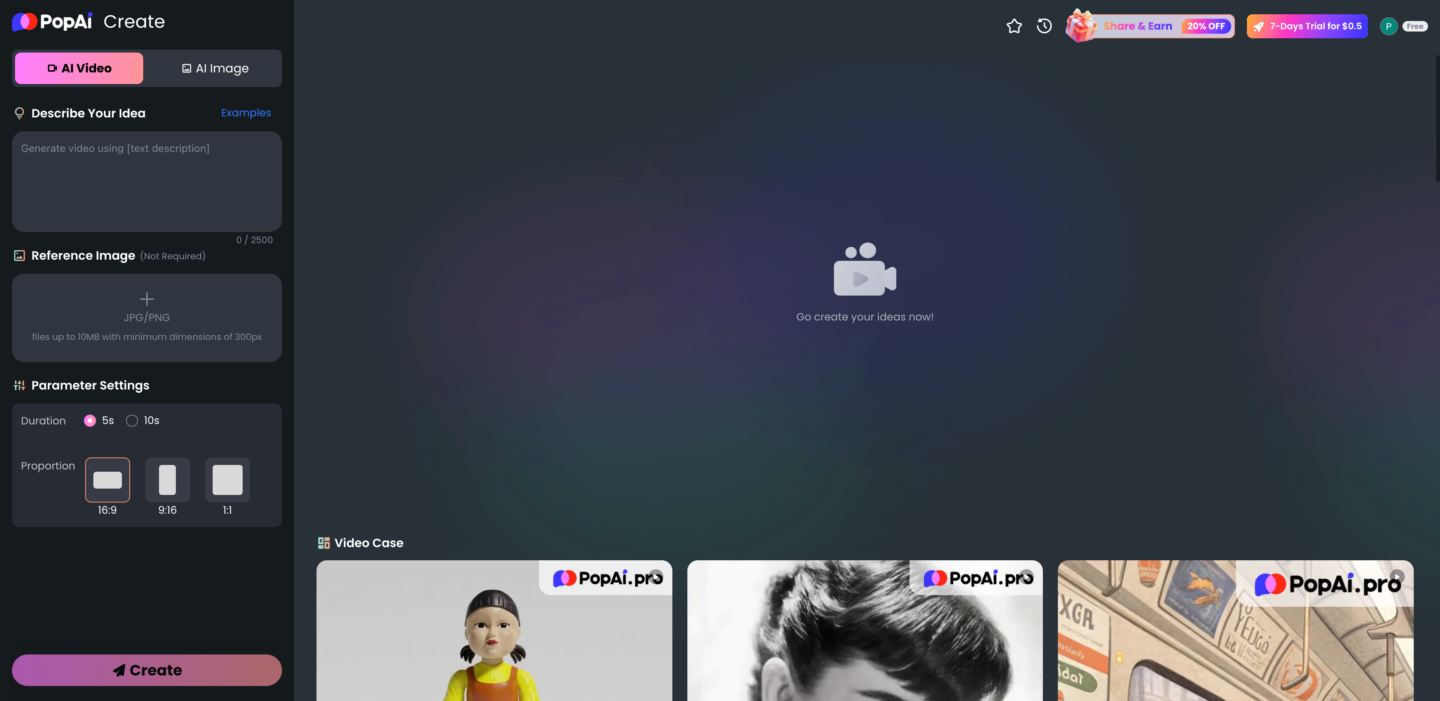Select the 5s duration option
This screenshot has height=701, width=1440.
pos(99,421)
